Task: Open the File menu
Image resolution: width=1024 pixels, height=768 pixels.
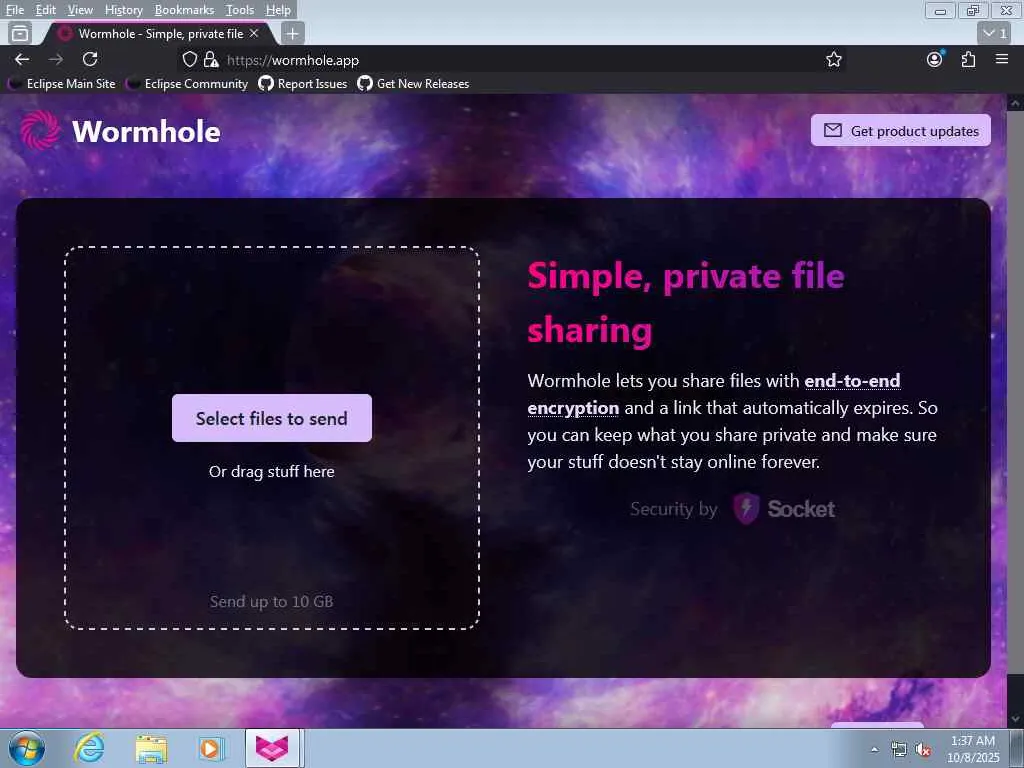Action: [14, 10]
